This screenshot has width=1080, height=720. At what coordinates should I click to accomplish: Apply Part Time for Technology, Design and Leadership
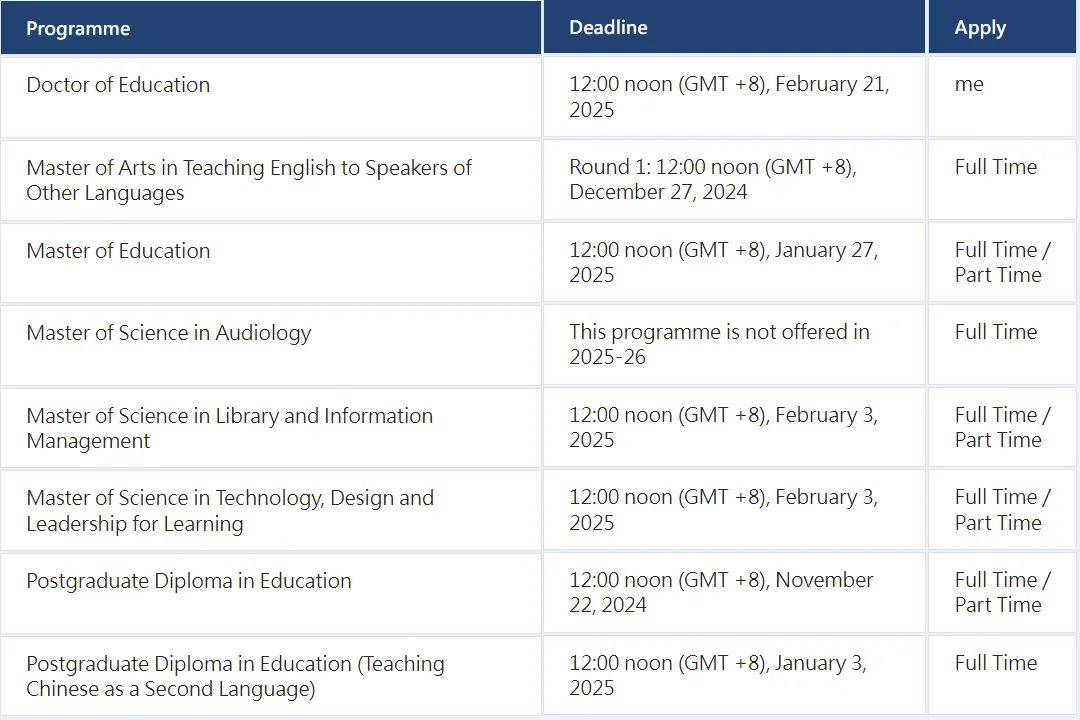[997, 523]
